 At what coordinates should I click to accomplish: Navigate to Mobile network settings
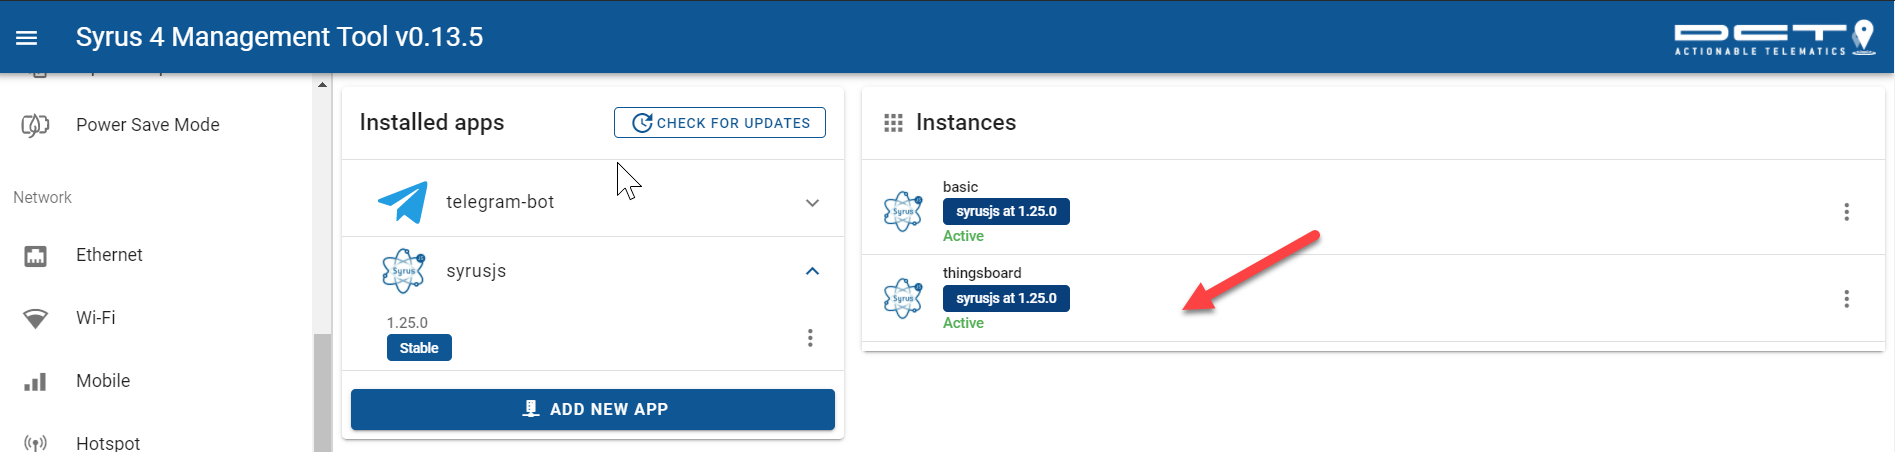tap(103, 381)
